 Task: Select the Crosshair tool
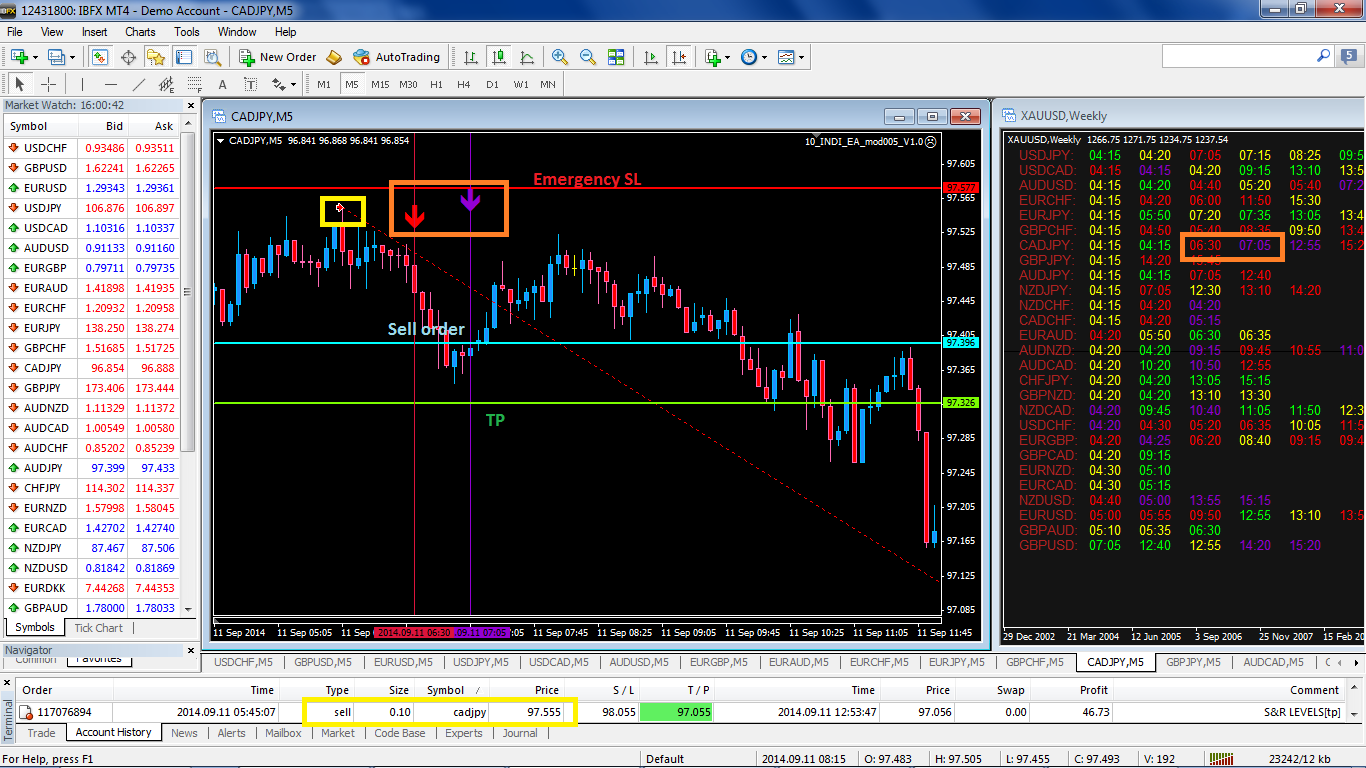(47, 85)
